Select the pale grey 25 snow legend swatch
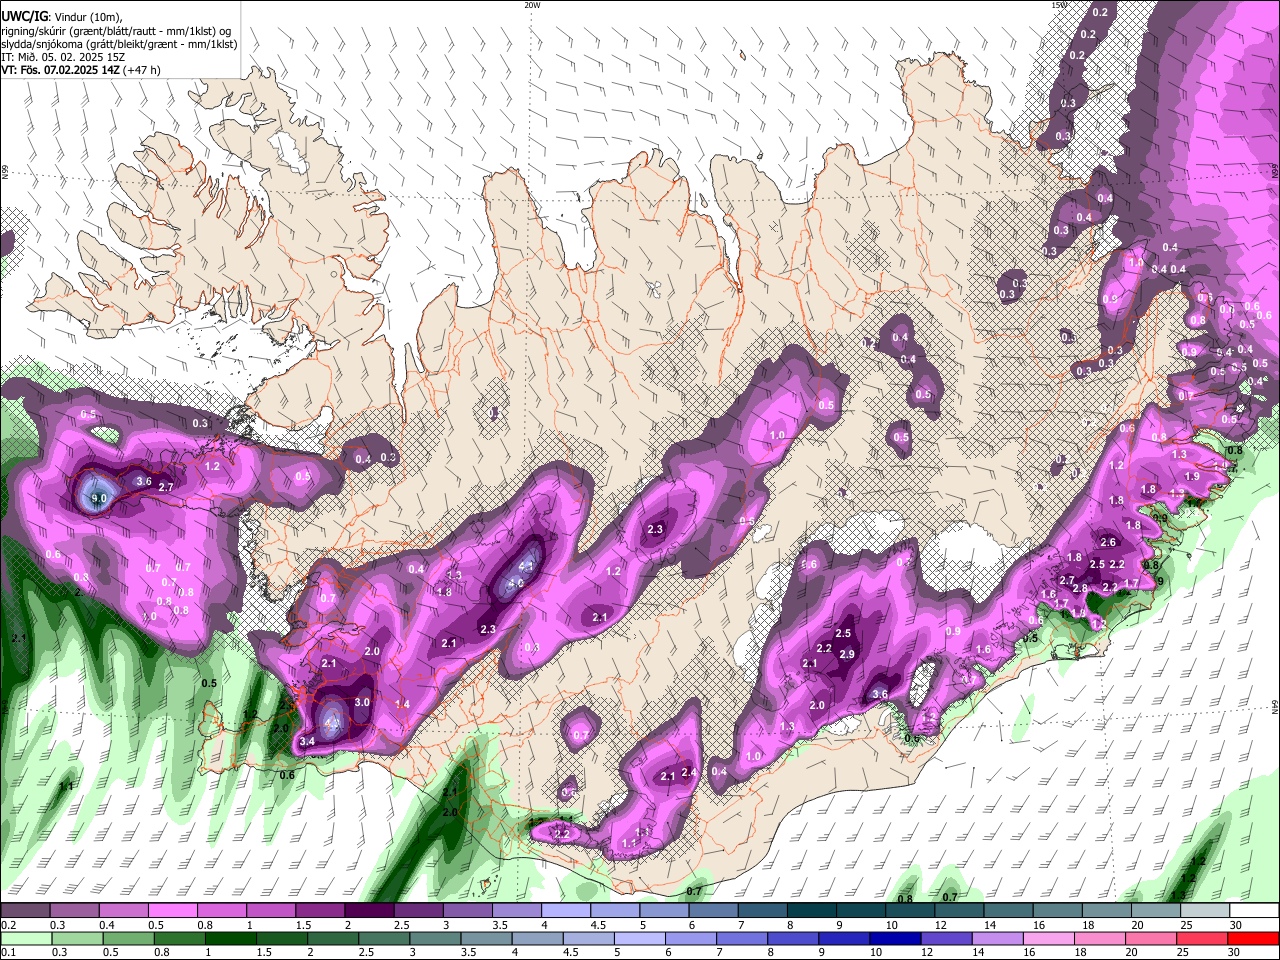Viewport: 1280px width, 960px height. 1206,910
